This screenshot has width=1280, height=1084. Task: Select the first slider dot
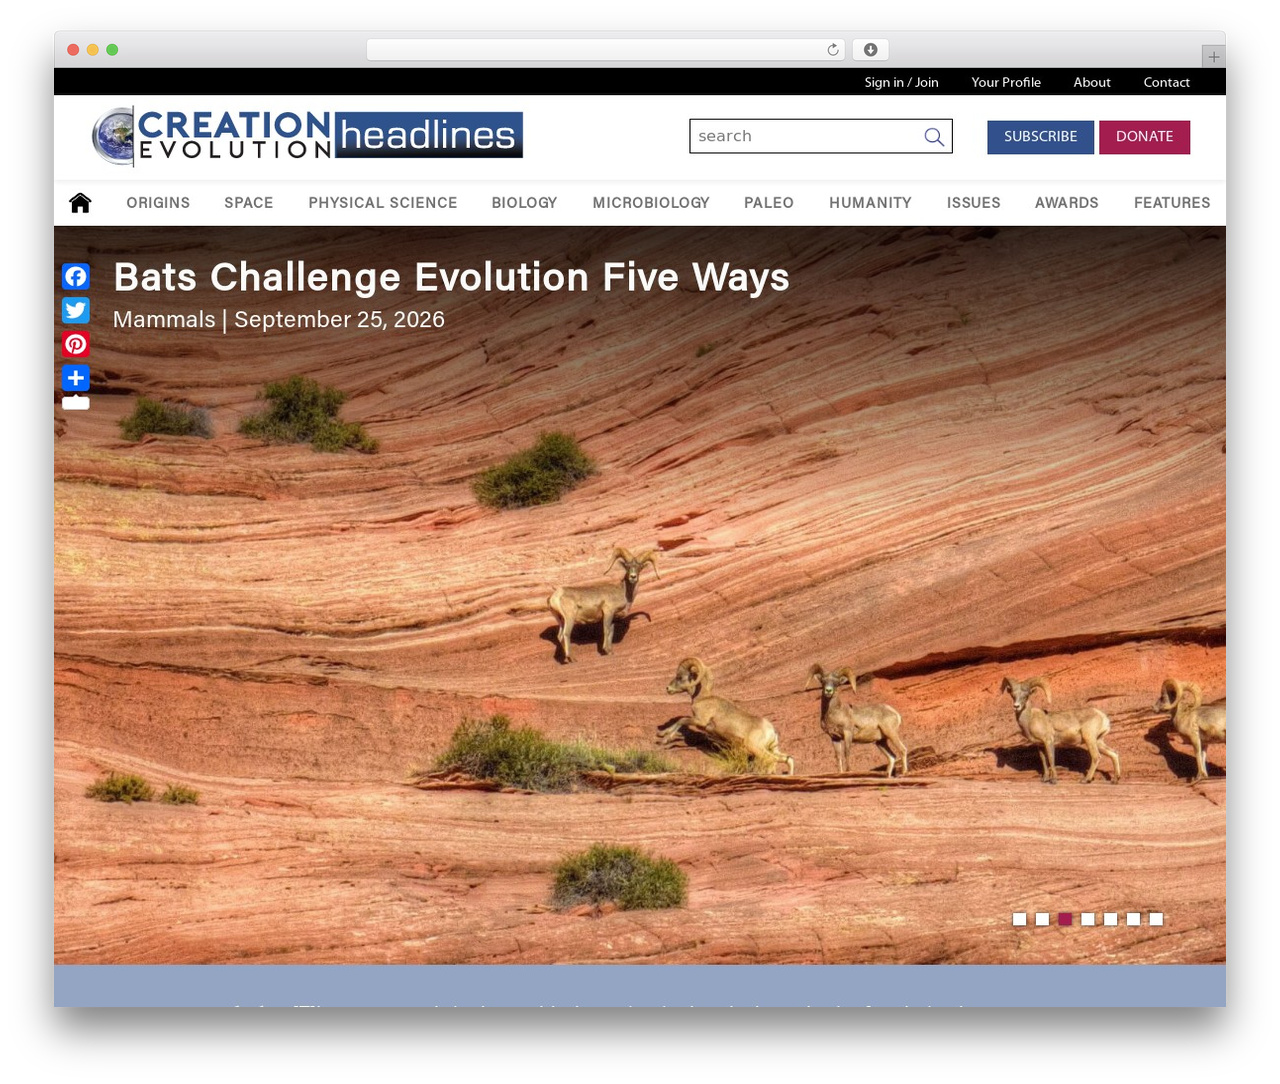1019,919
